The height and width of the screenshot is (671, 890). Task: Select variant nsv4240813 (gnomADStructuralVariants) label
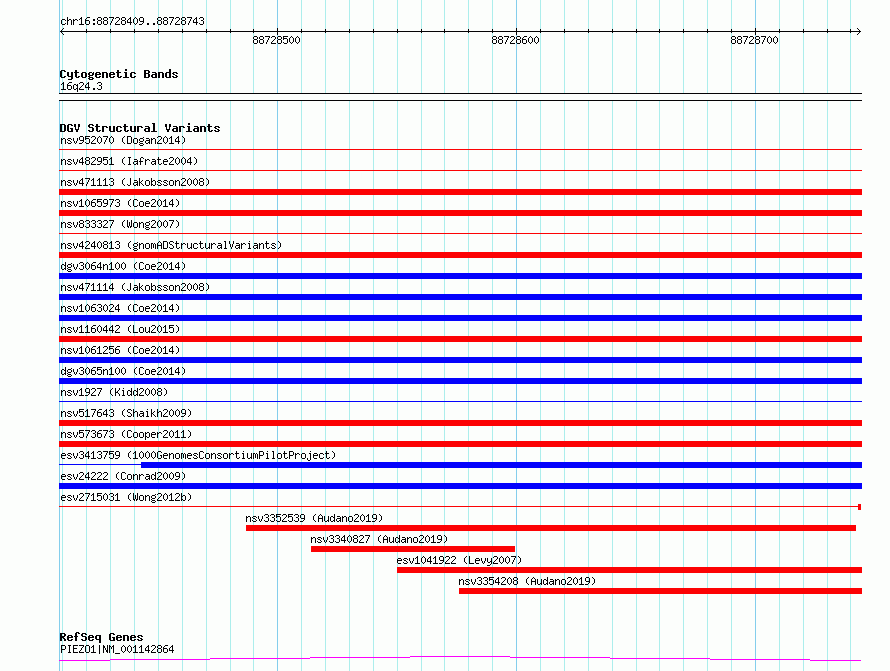tap(171, 245)
